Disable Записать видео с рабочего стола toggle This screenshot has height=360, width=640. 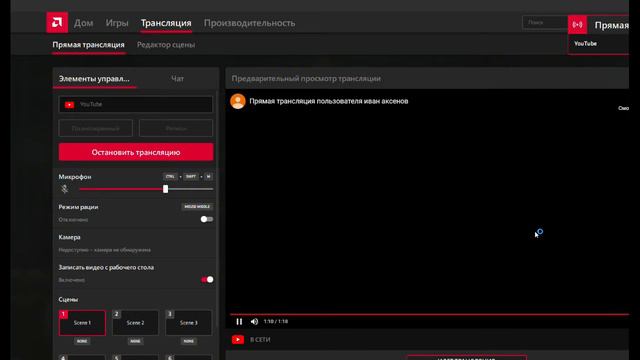[x=207, y=280]
